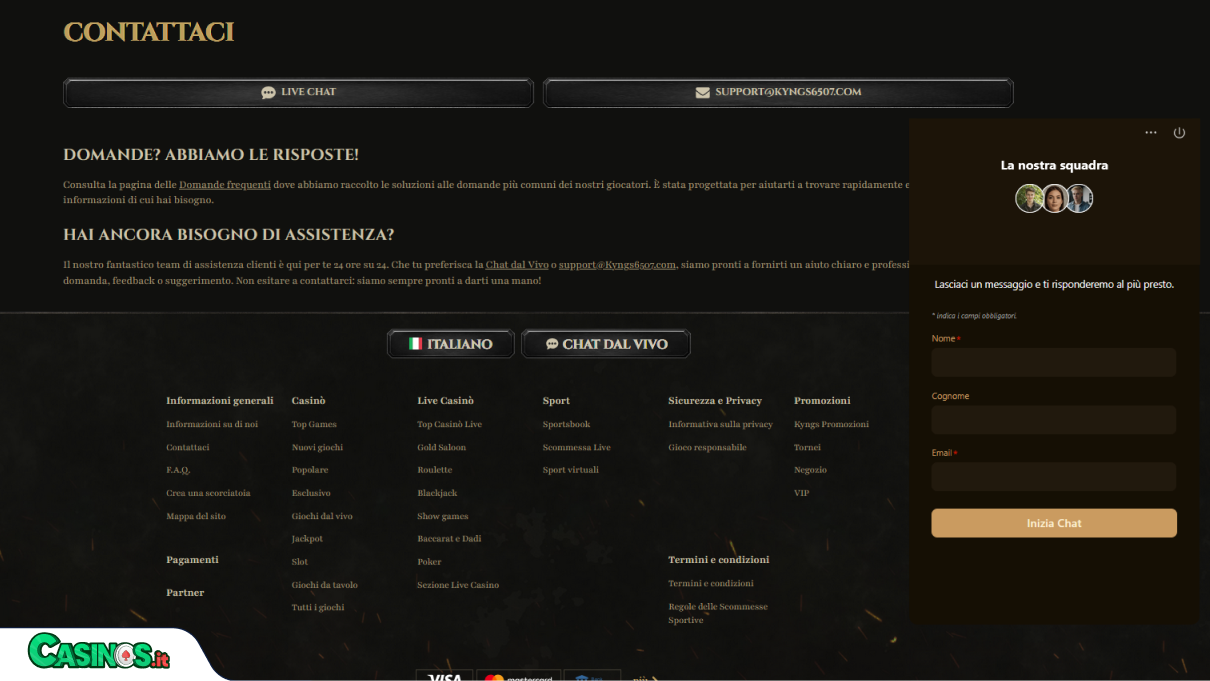The width and height of the screenshot is (1210, 681).
Task: Open Gioco responsabile link
Action: pyautogui.click(x=707, y=447)
